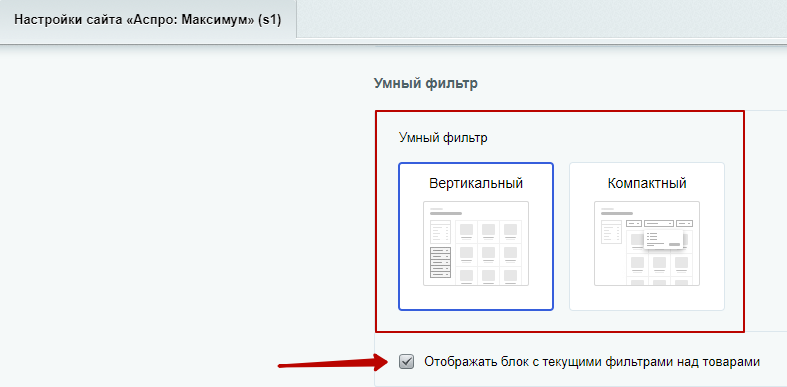Screen dimensions: 787x387
Task: Click the bold Умный фильтр section heading
Action: pos(426,83)
